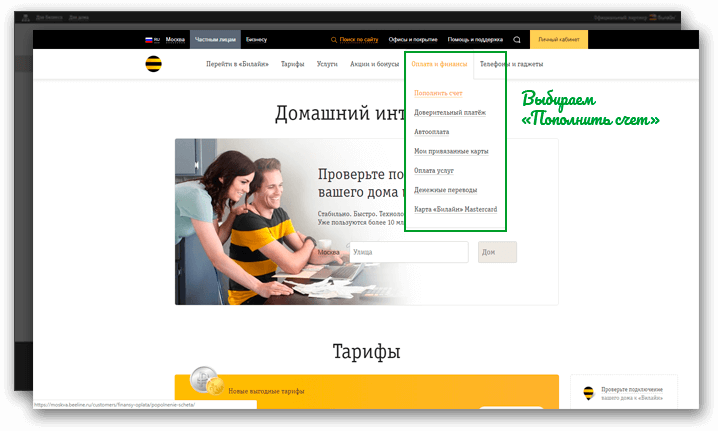This screenshot has width=718, height=431.
Task: Open «Оплата услуг» menu item
Action: pyautogui.click(x=434, y=171)
